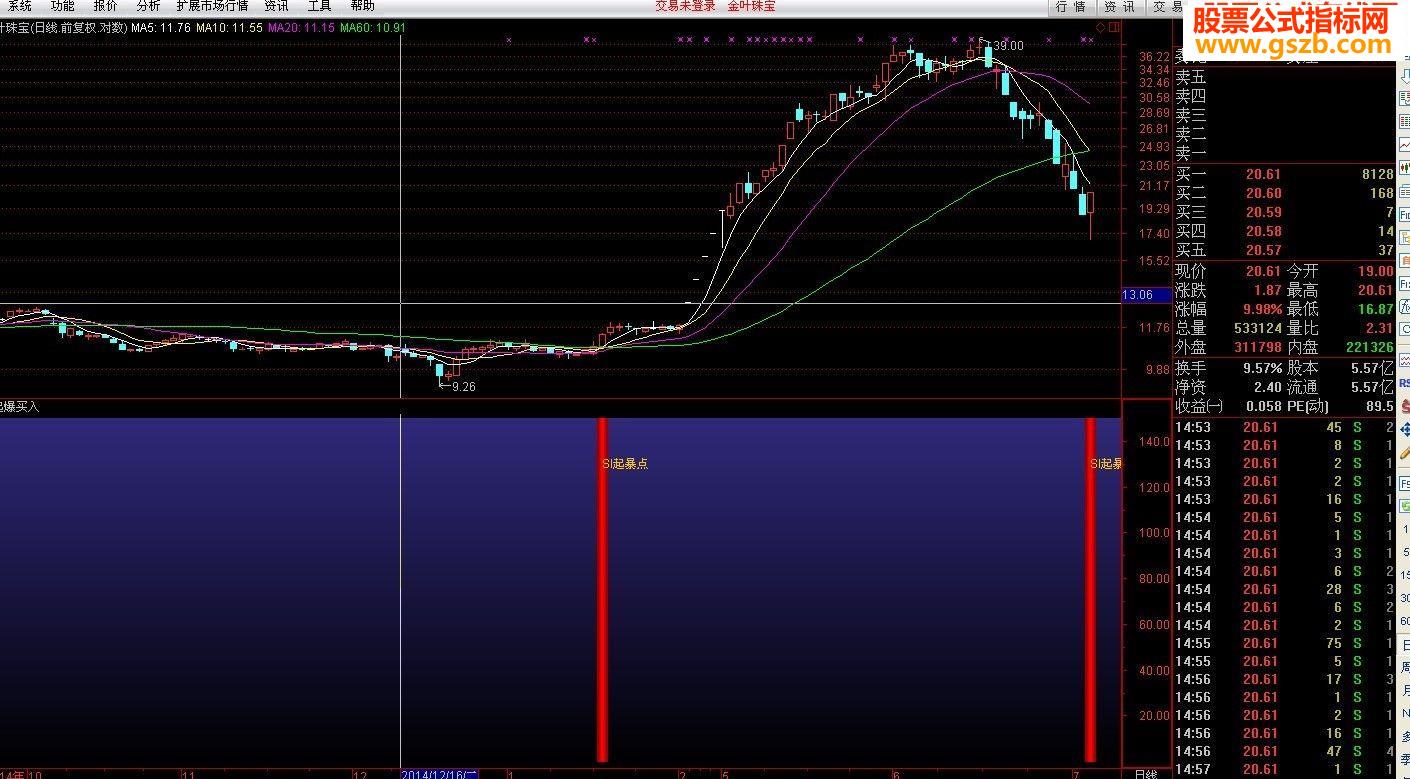Select the 买一 bid row at 20.61
This screenshot has width=1410, height=779.
(1284, 174)
